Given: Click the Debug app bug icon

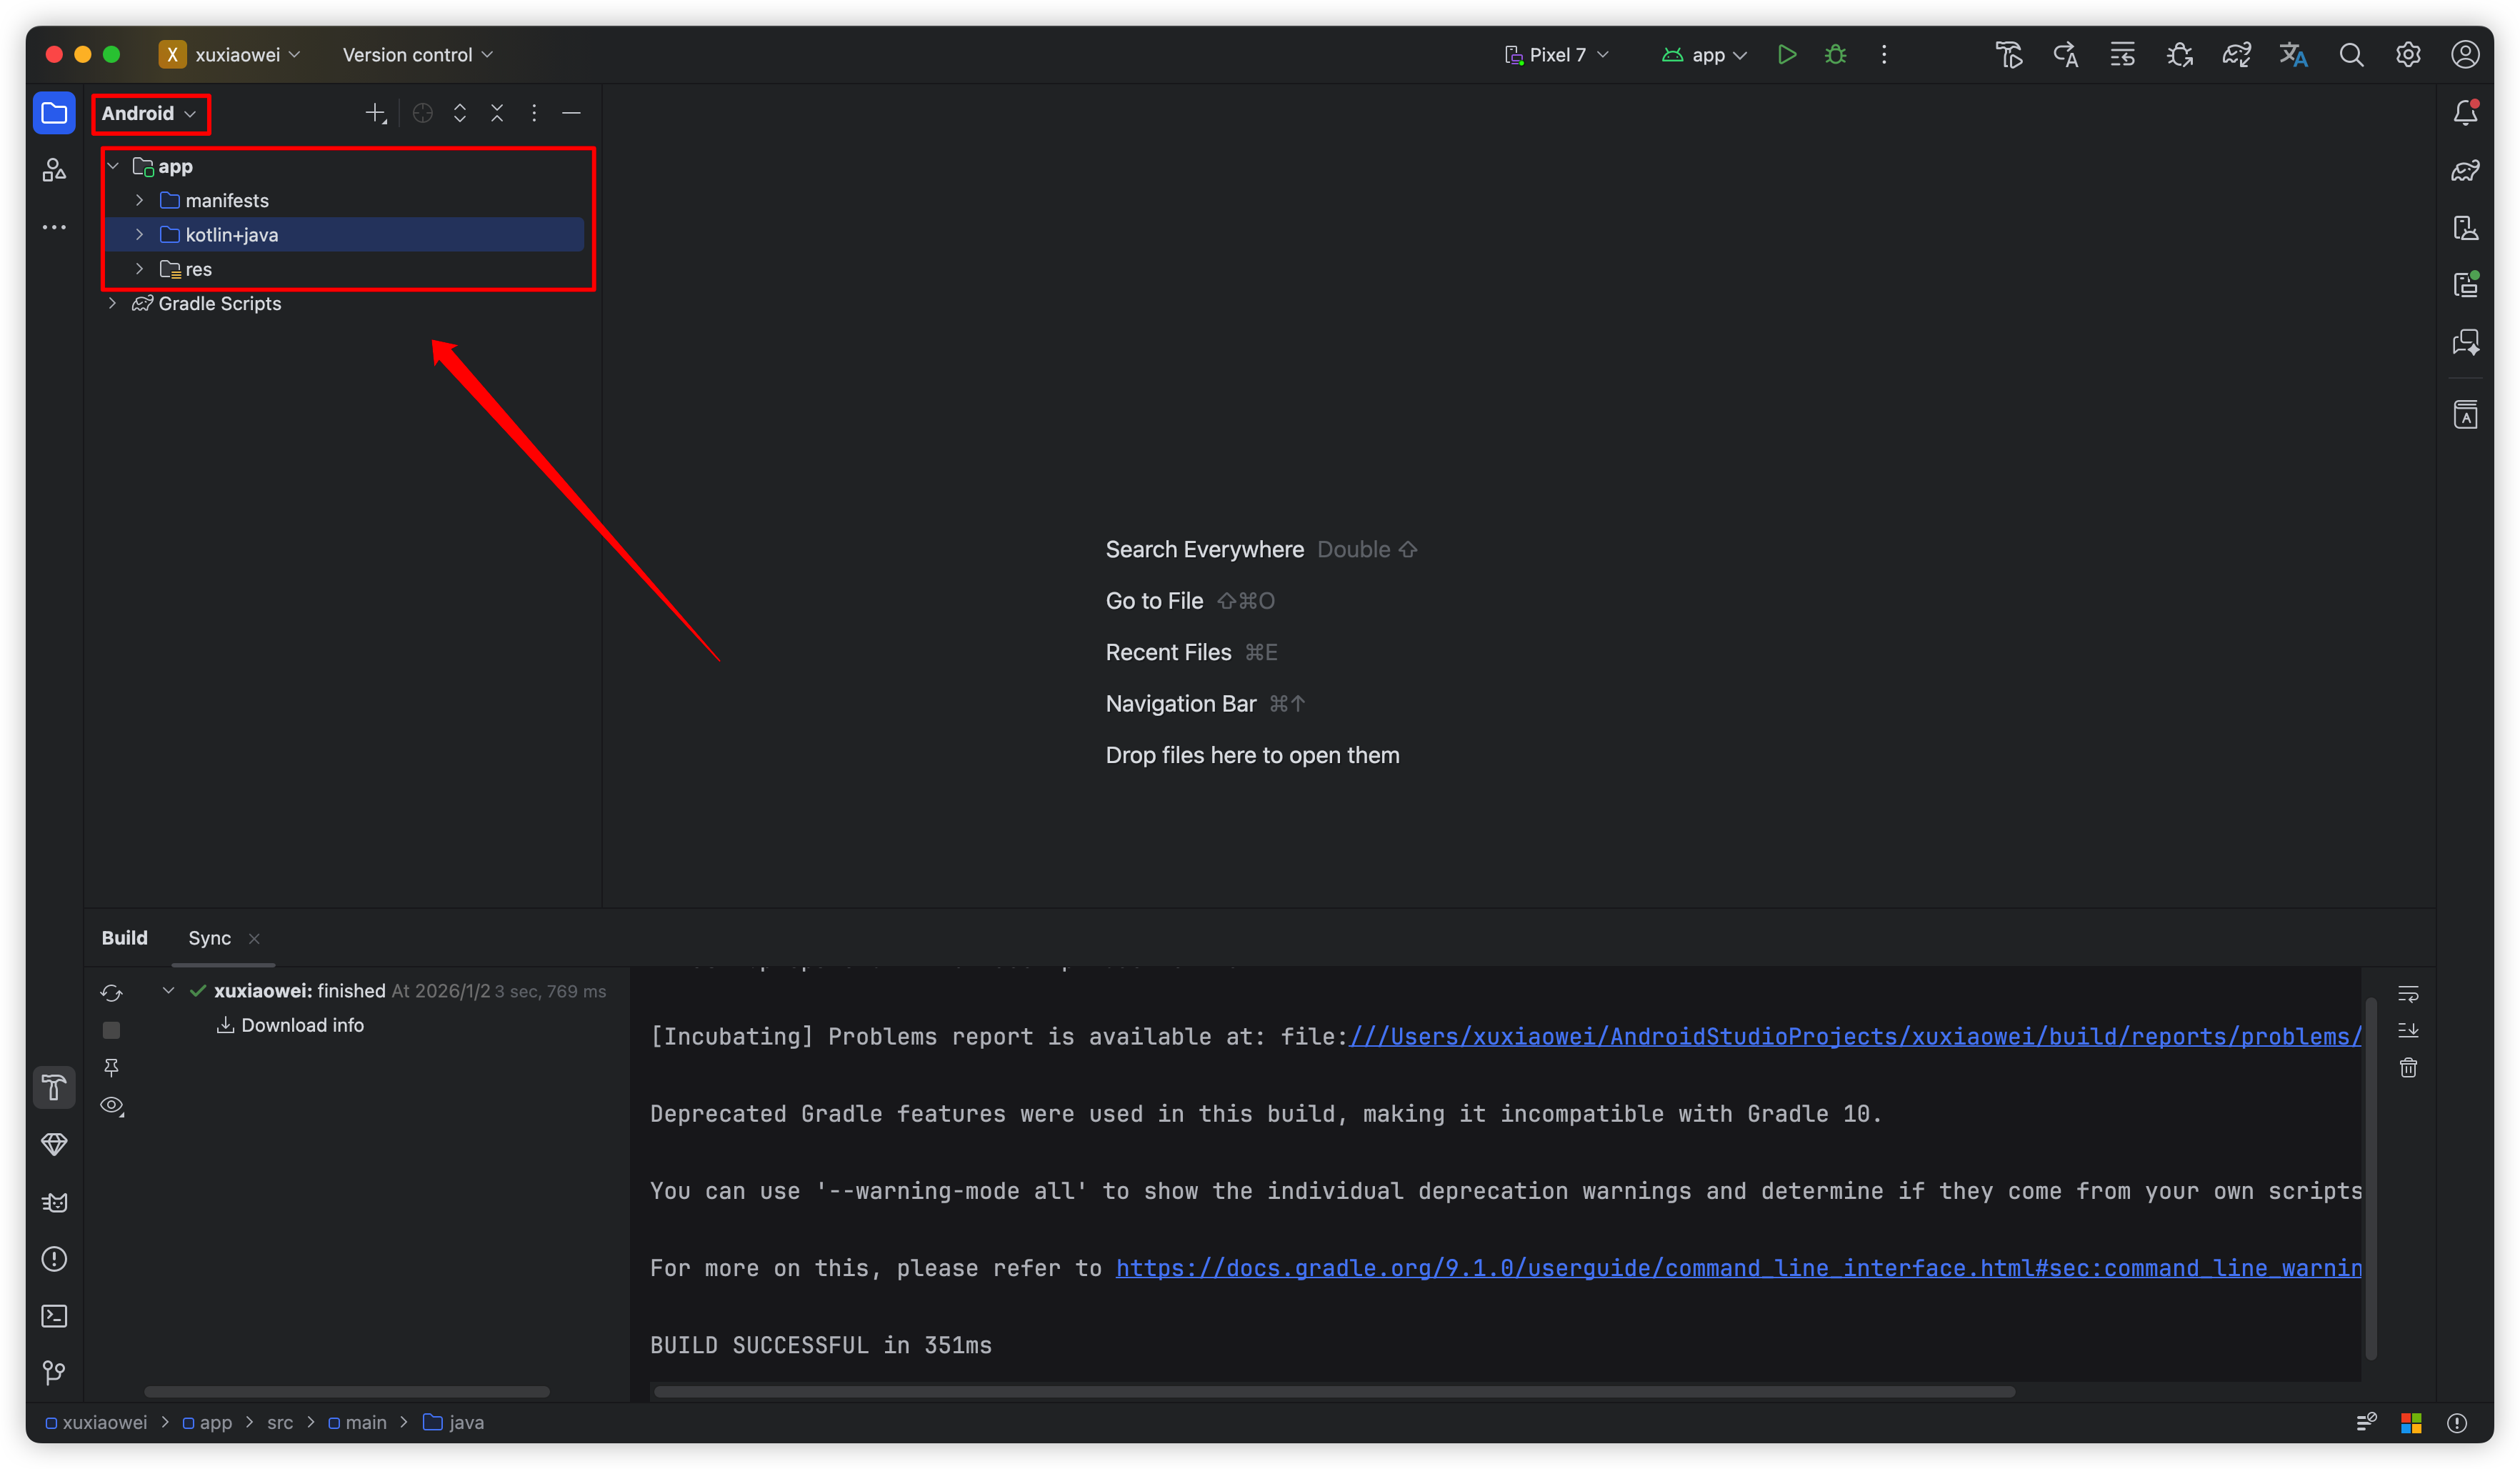Looking at the screenshot, I should click(x=1835, y=55).
